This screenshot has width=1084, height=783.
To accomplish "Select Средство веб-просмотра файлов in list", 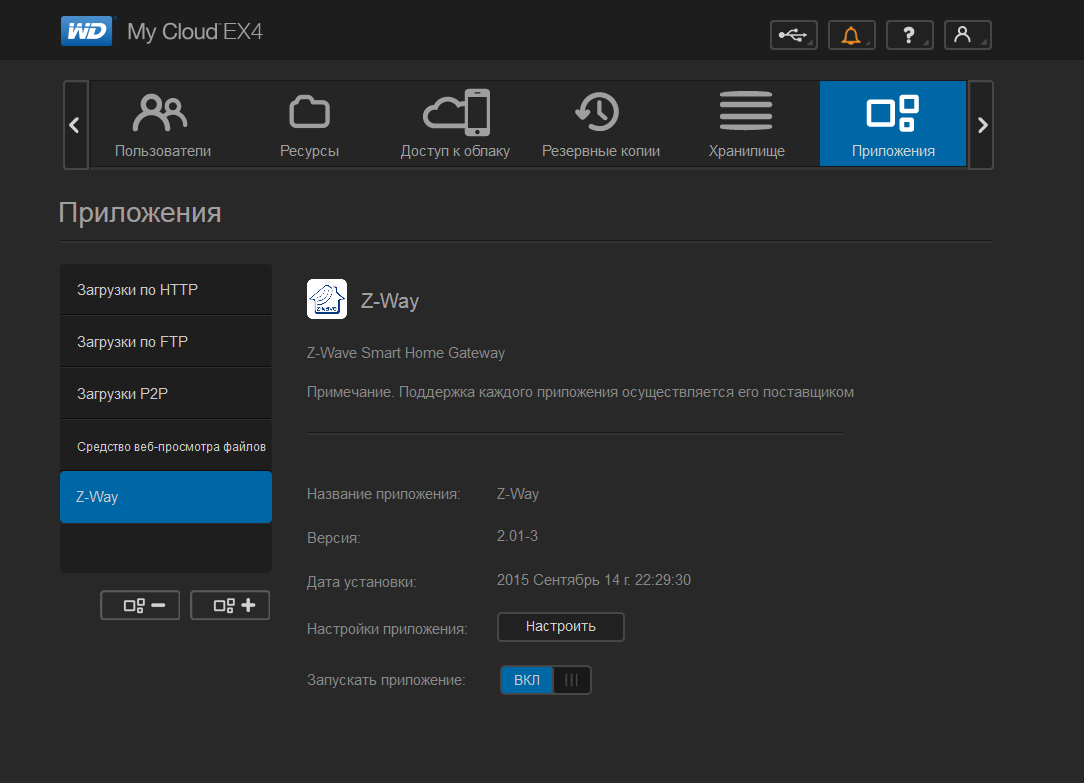I will [166, 446].
